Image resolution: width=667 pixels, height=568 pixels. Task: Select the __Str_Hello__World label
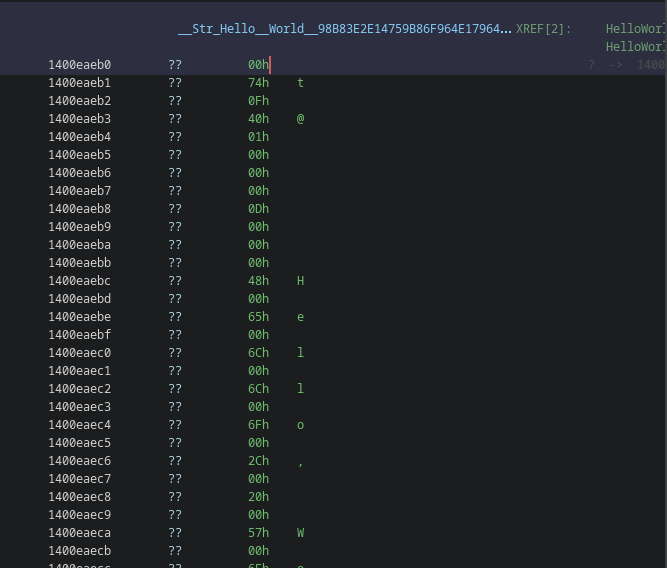(x=345, y=29)
